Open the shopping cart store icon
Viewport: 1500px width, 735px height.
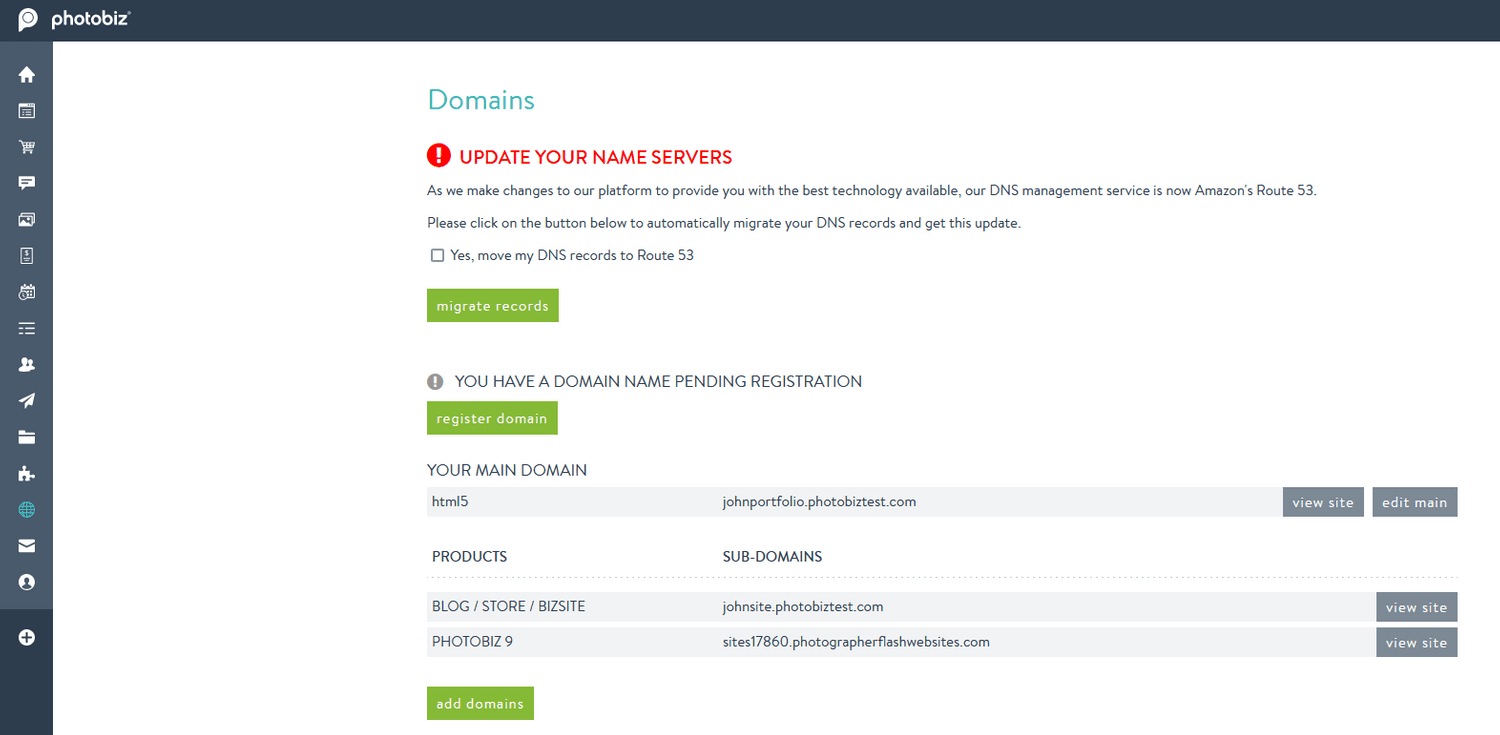coord(27,147)
